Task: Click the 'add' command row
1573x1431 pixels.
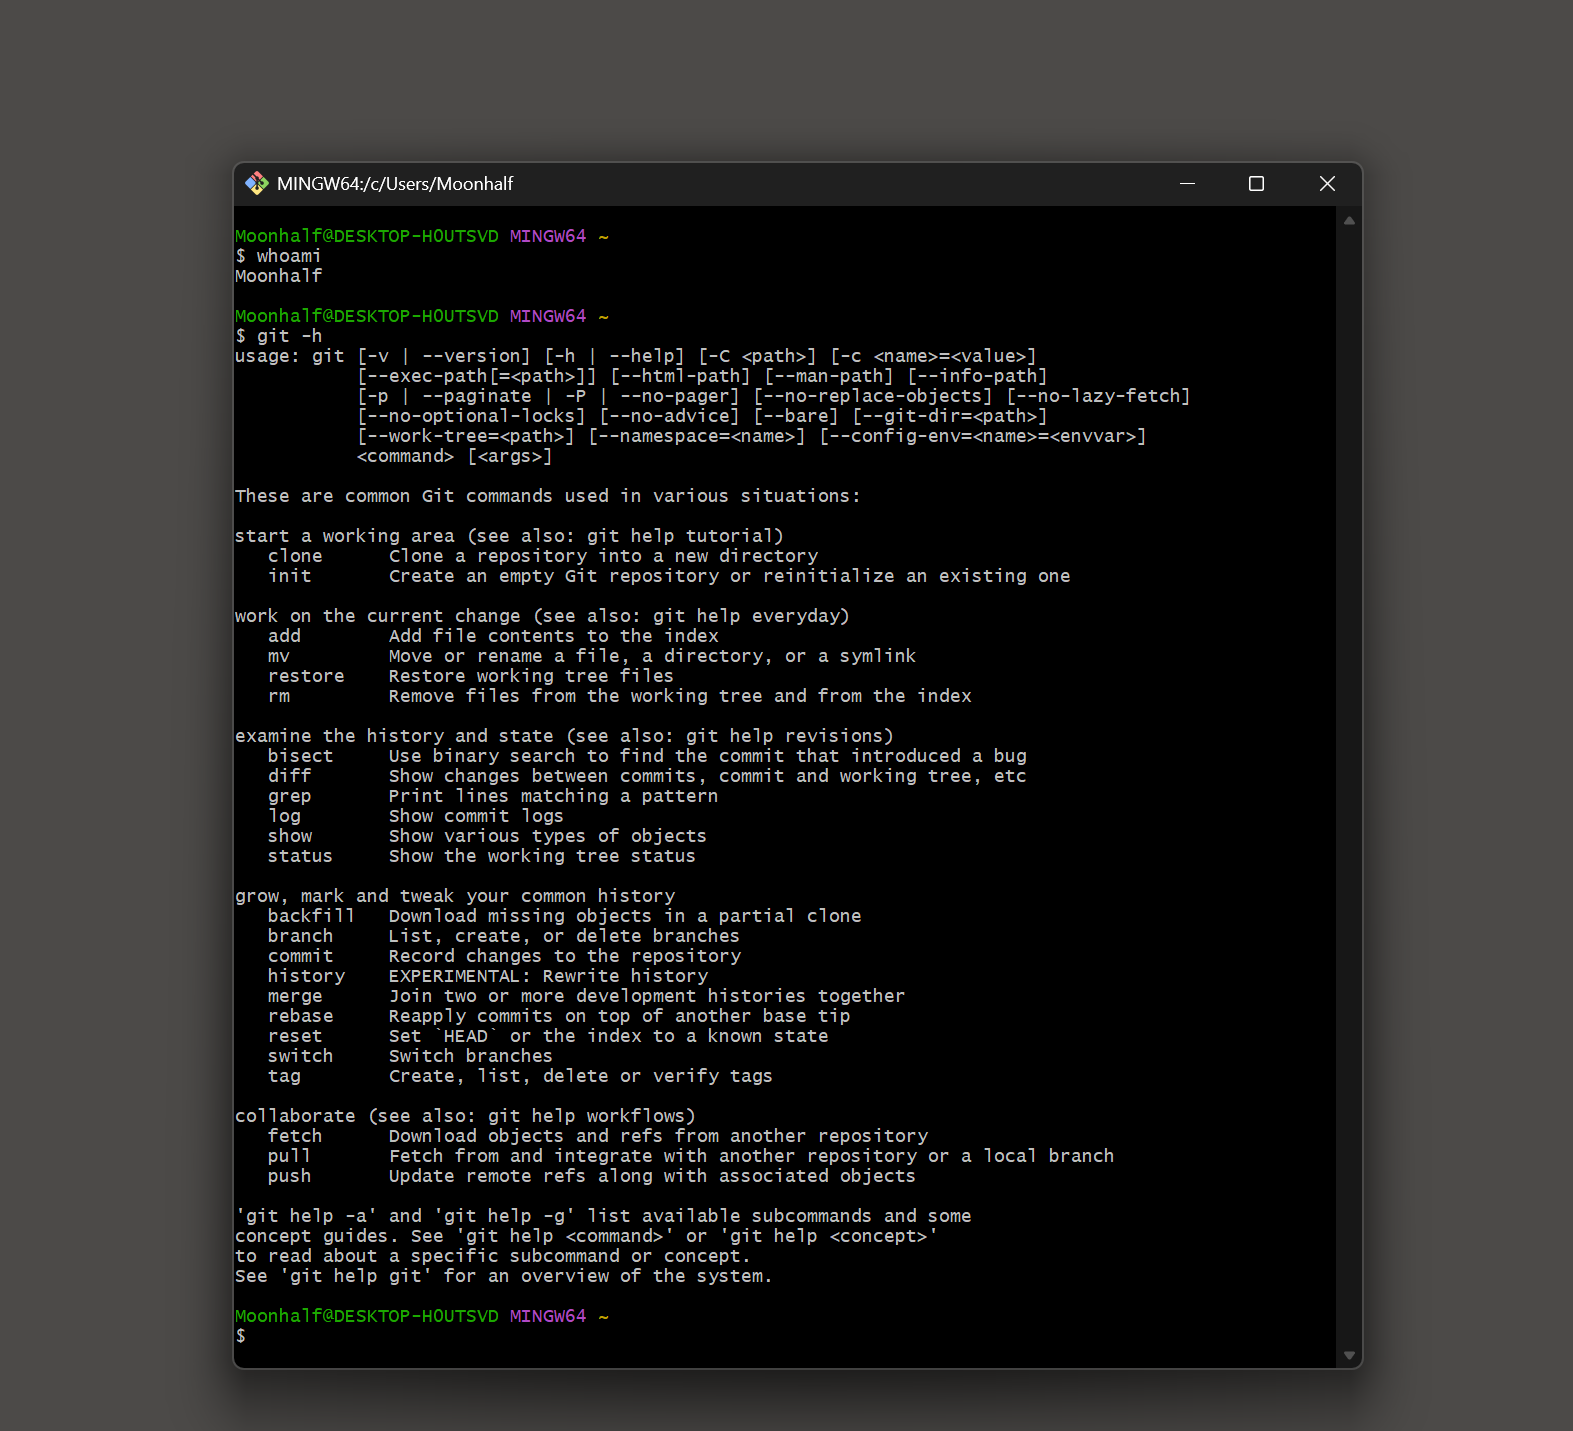Action: point(493,636)
